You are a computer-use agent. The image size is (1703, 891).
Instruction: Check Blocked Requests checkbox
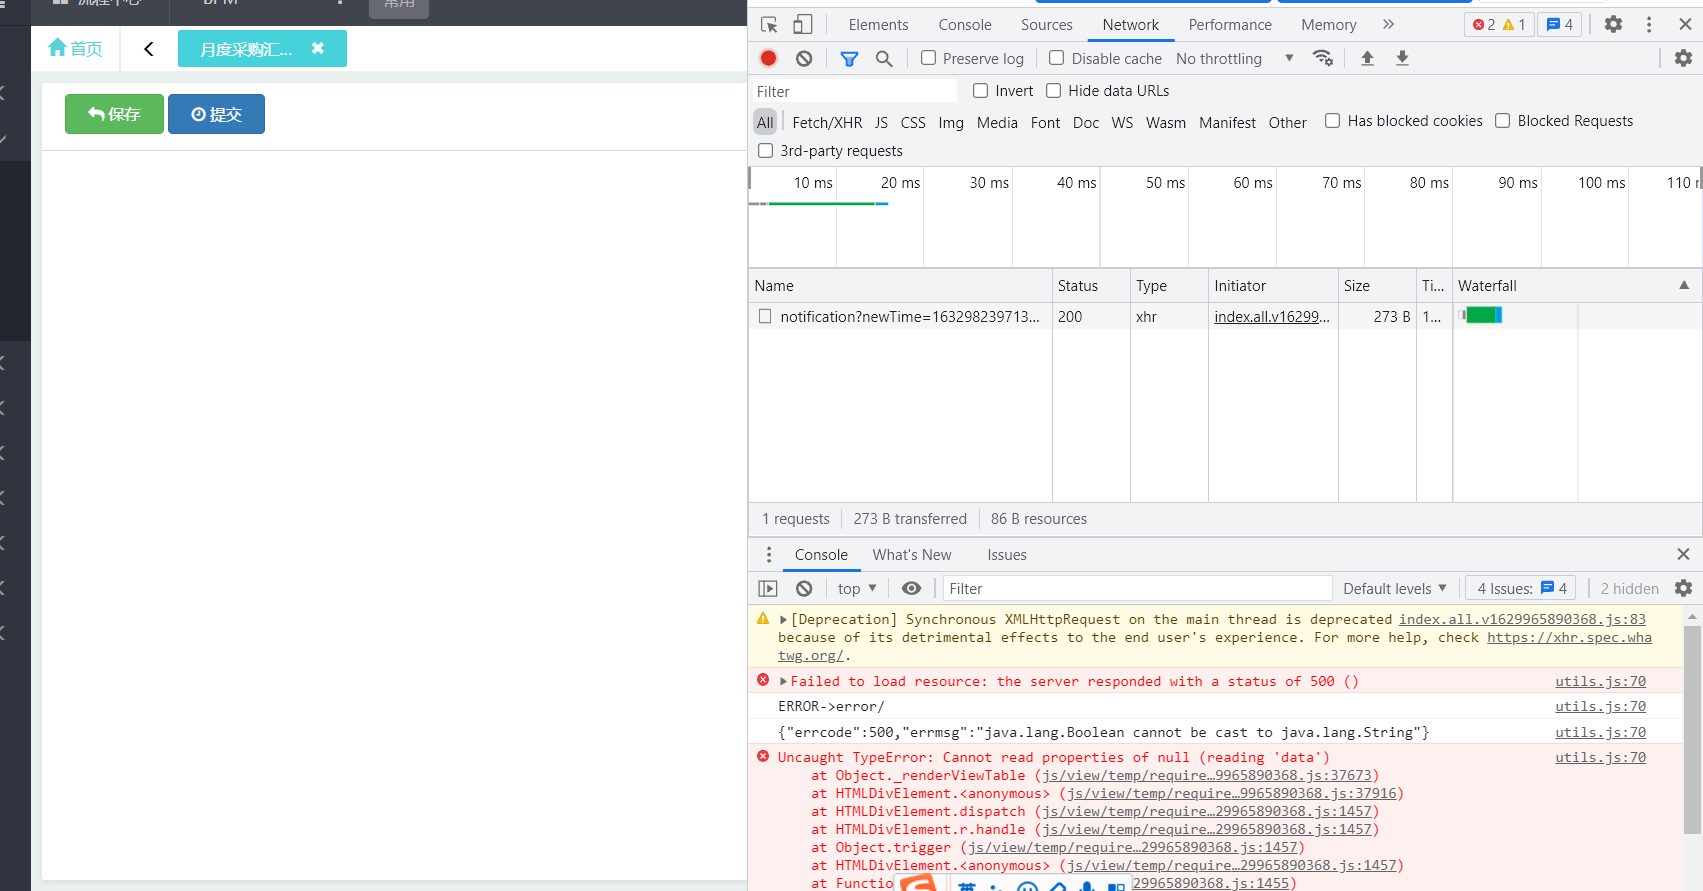[x=1502, y=121]
